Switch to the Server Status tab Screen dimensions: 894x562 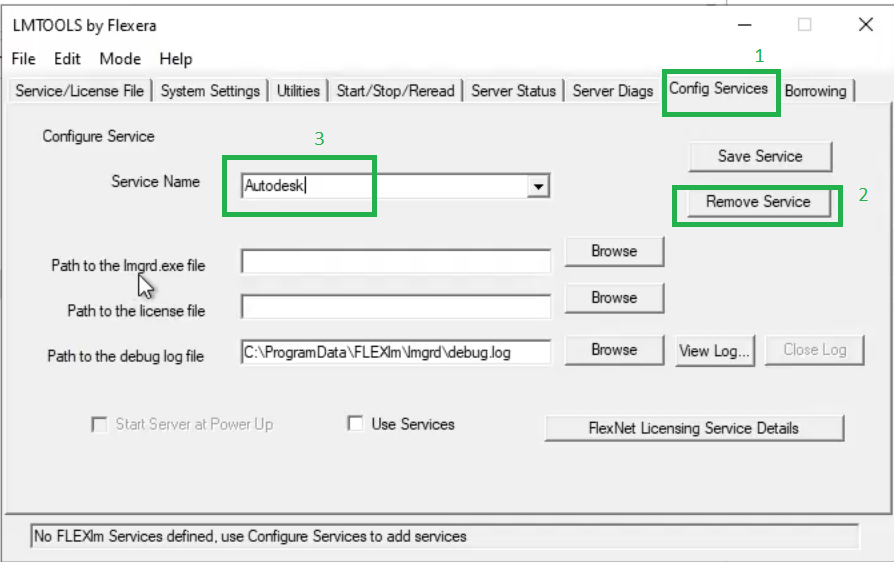pos(513,91)
